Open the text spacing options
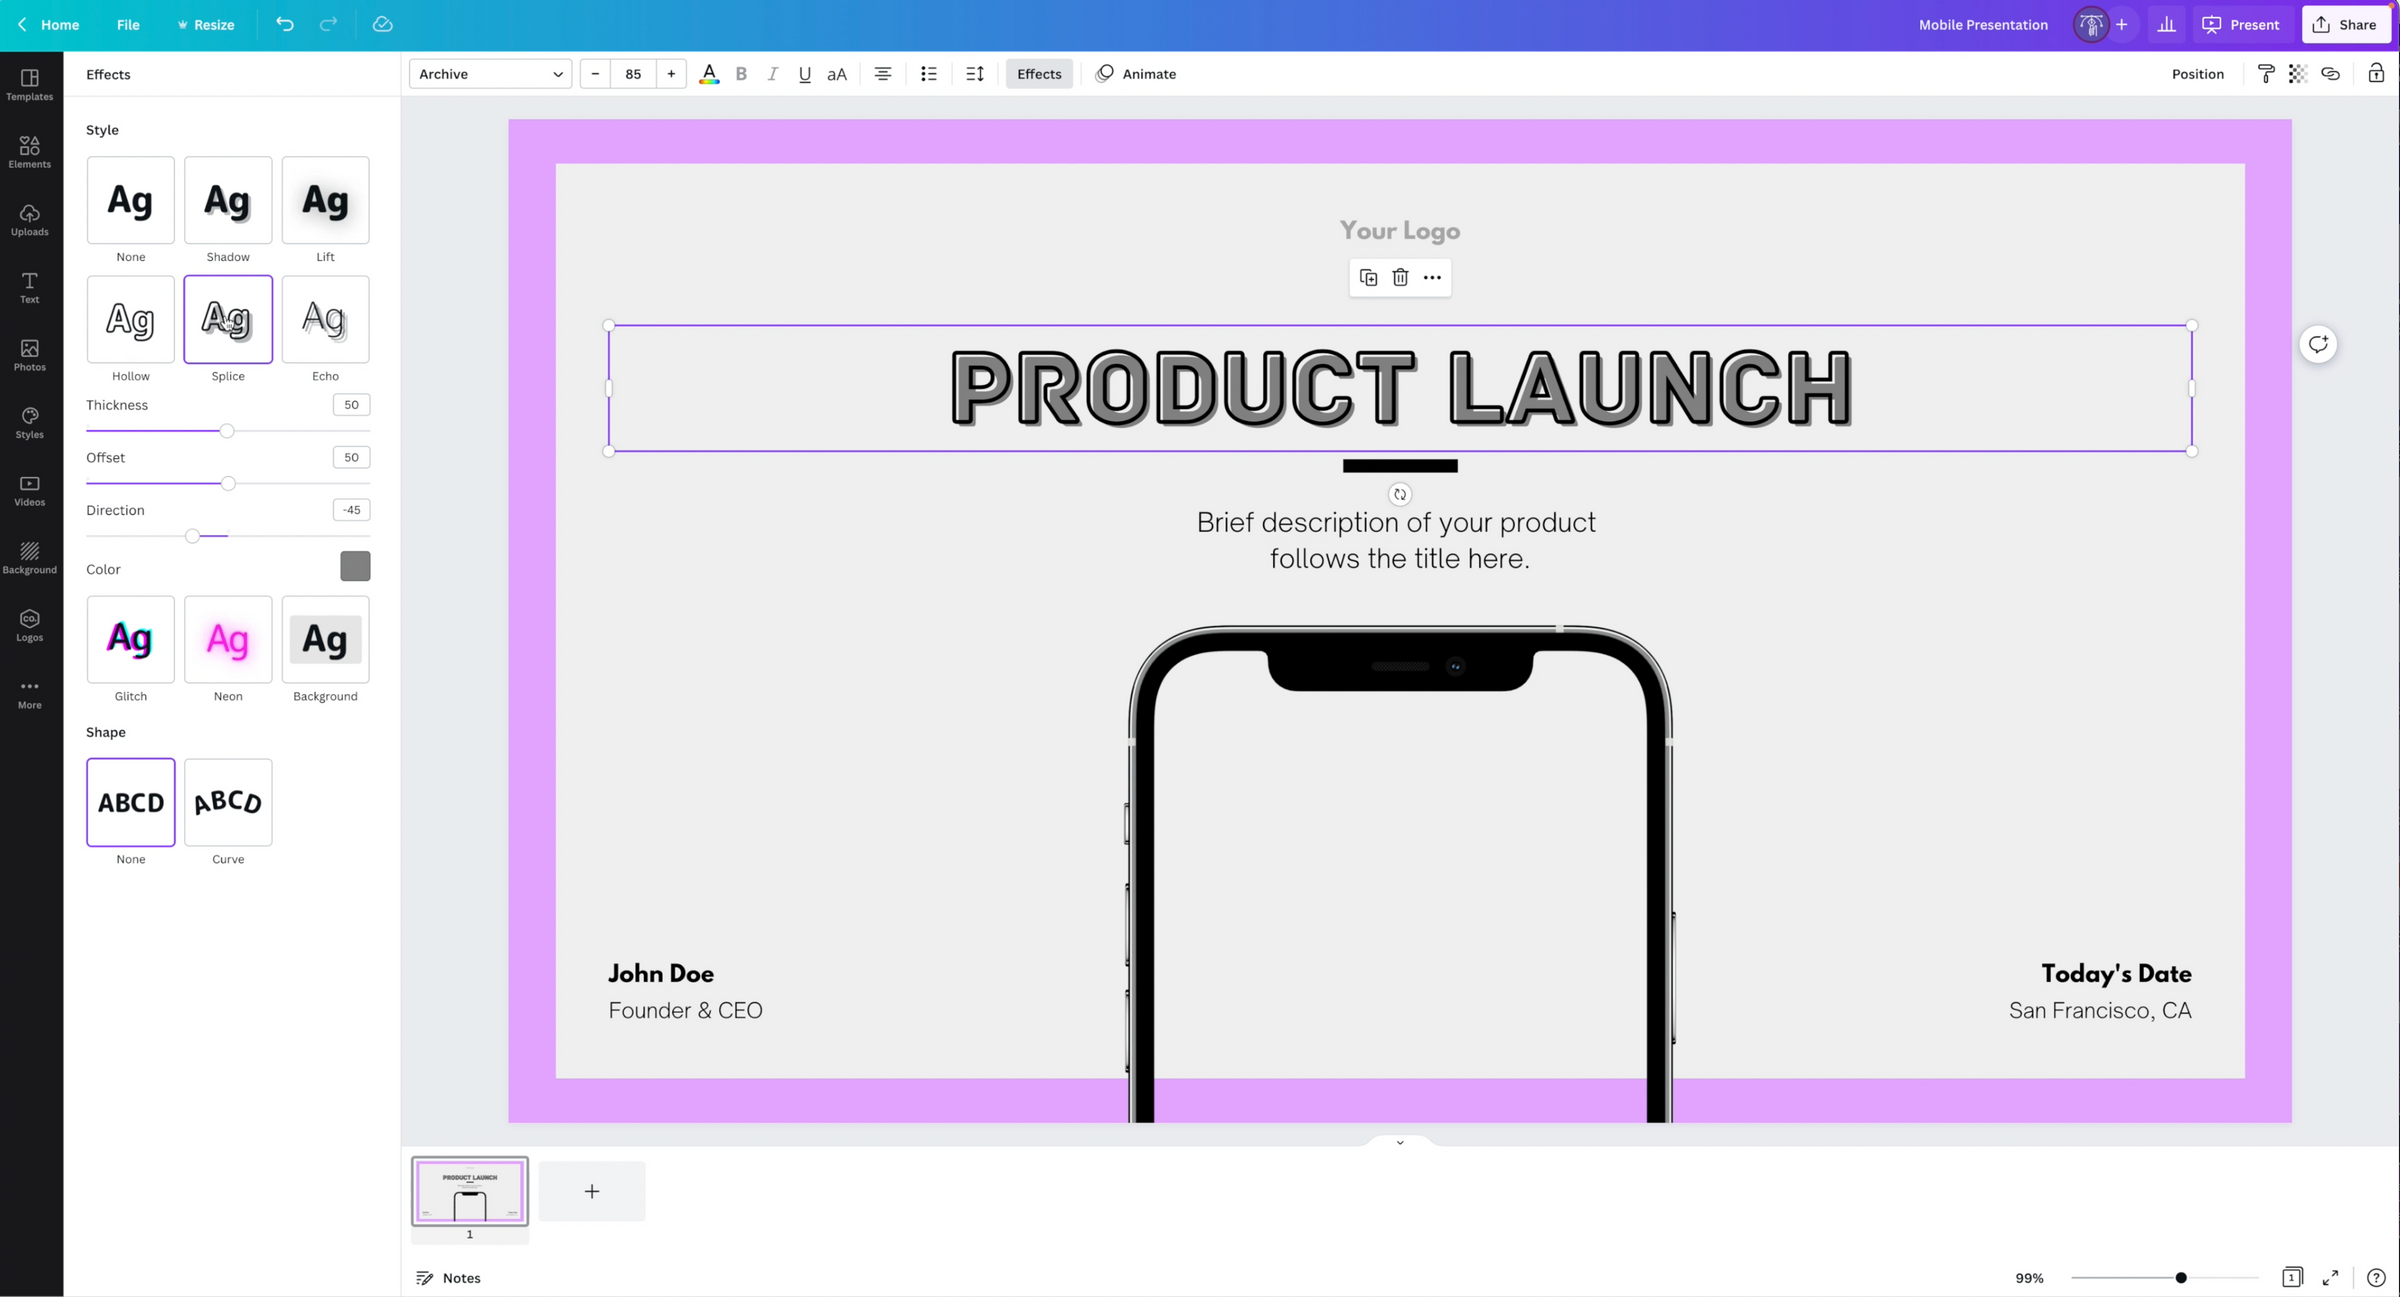 tap(974, 73)
